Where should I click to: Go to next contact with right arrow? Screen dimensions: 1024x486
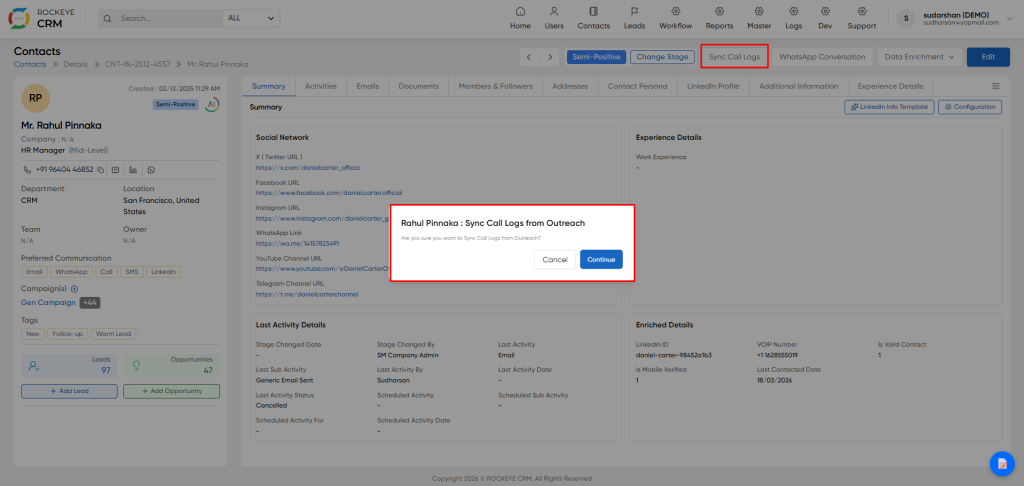550,57
